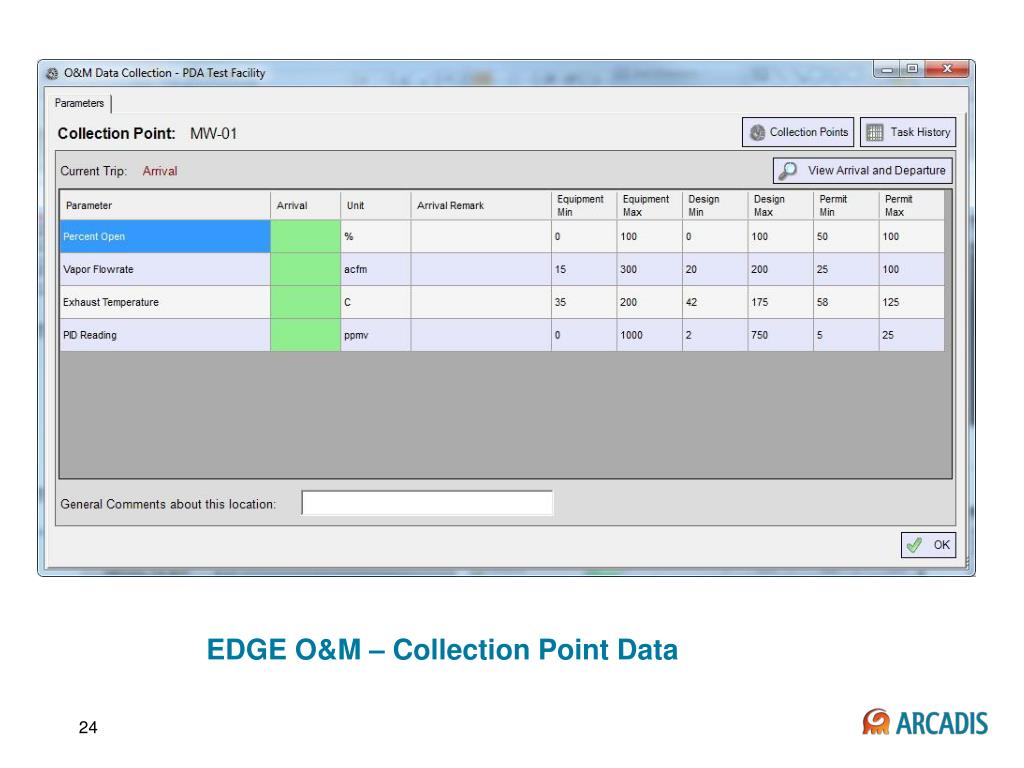Click the Parameter column header
Screen dimensions: 1024x768
[x=165, y=205]
